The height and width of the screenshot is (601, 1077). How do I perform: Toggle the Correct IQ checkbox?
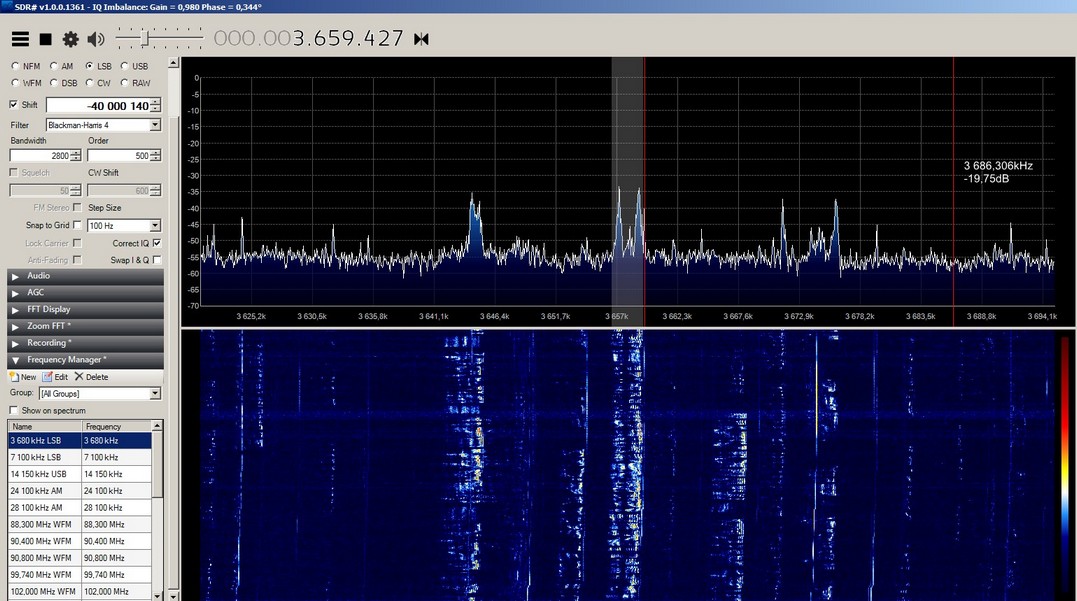(x=157, y=243)
